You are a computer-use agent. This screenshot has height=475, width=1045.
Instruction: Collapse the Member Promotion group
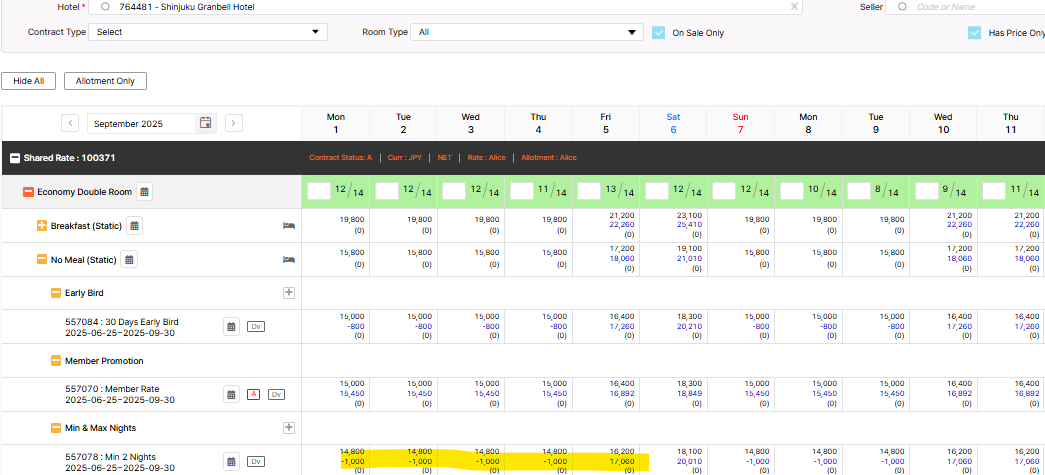(56, 361)
